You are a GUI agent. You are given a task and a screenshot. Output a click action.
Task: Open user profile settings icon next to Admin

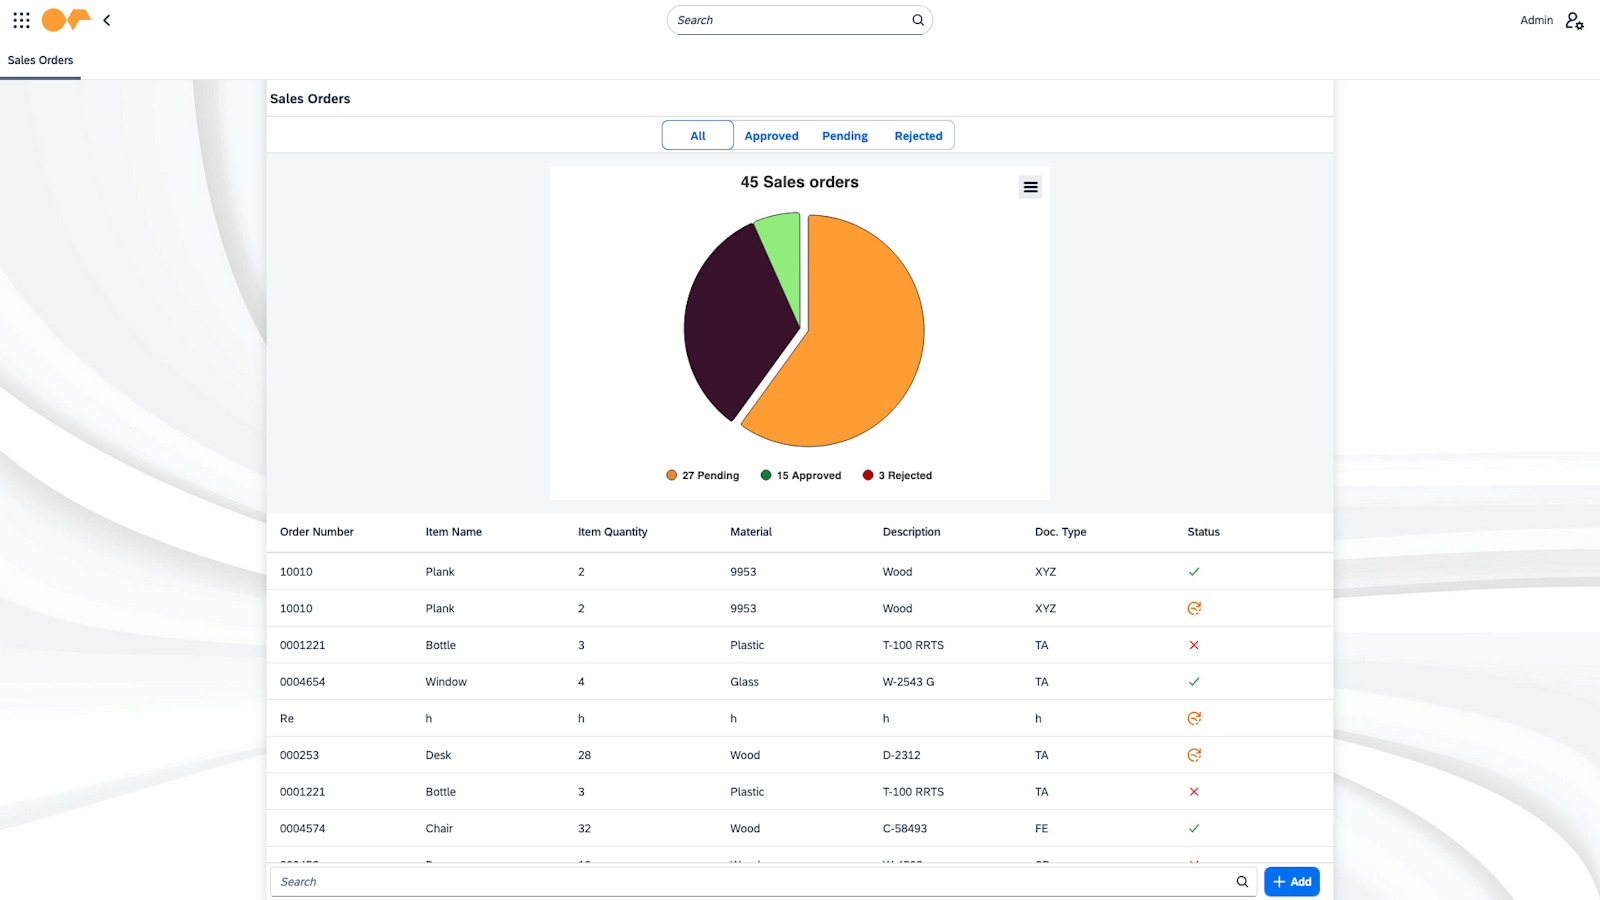[1574, 20]
